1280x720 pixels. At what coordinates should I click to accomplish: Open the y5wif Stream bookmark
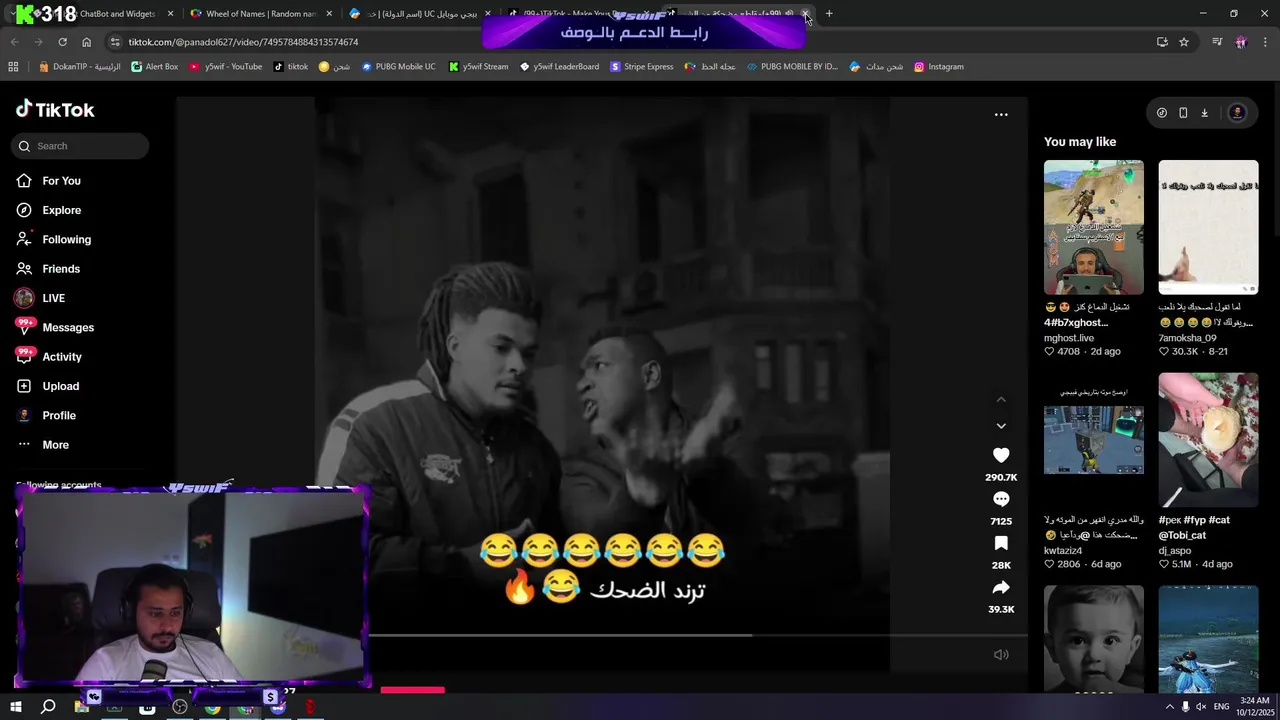pos(478,67)
